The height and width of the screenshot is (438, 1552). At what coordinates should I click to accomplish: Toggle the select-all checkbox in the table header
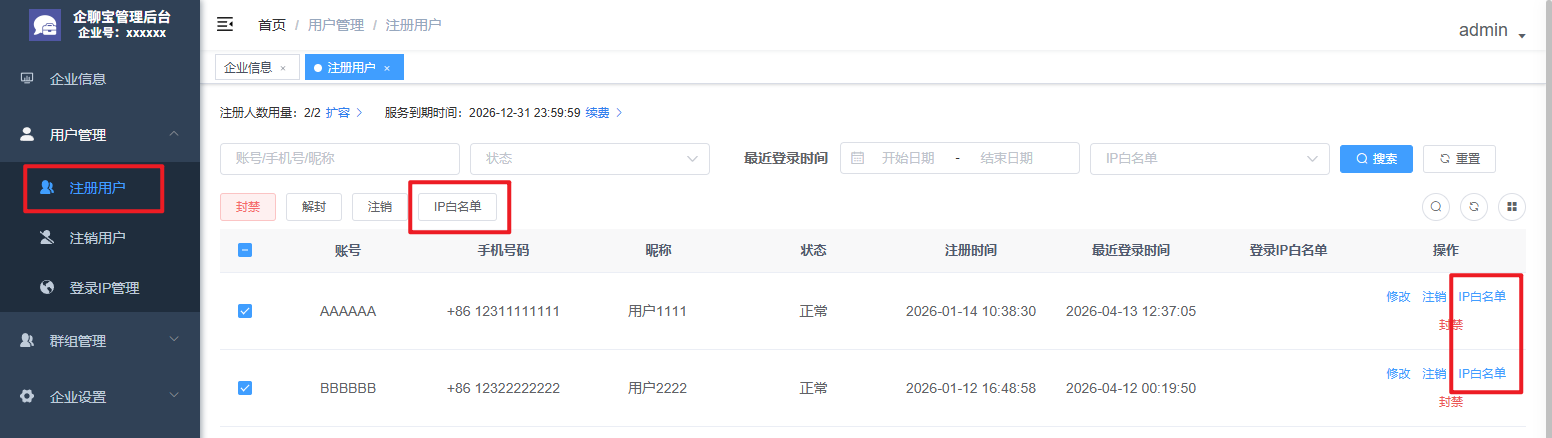[x=245, y=250]
